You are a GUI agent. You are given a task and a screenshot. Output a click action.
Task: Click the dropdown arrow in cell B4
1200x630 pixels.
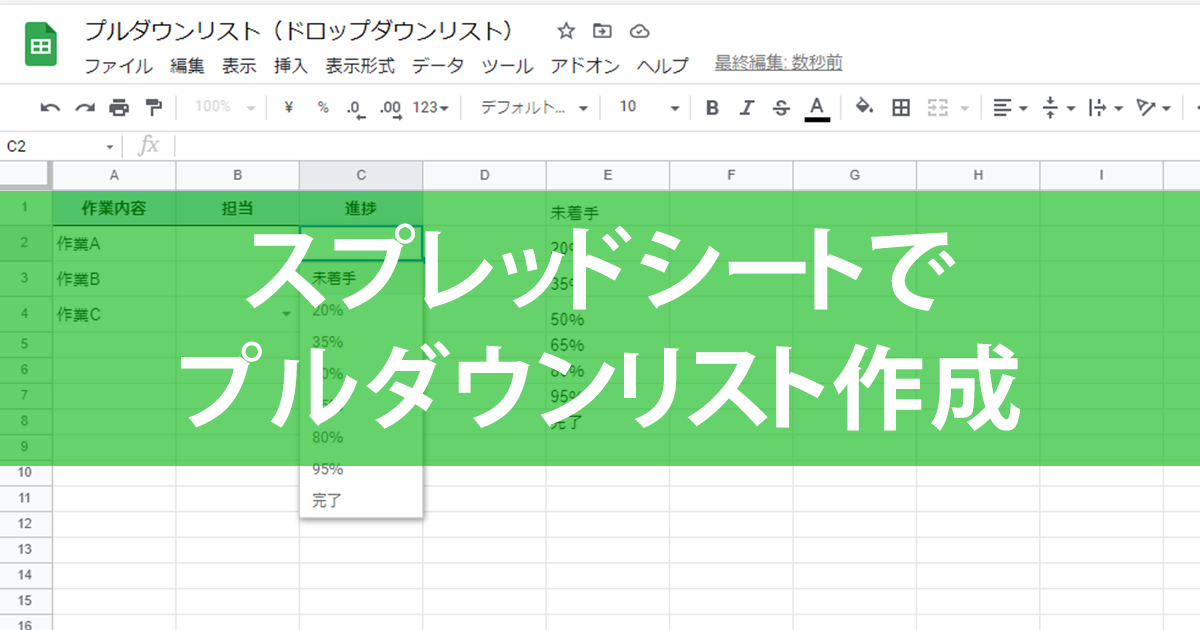[x=287, y=314]
